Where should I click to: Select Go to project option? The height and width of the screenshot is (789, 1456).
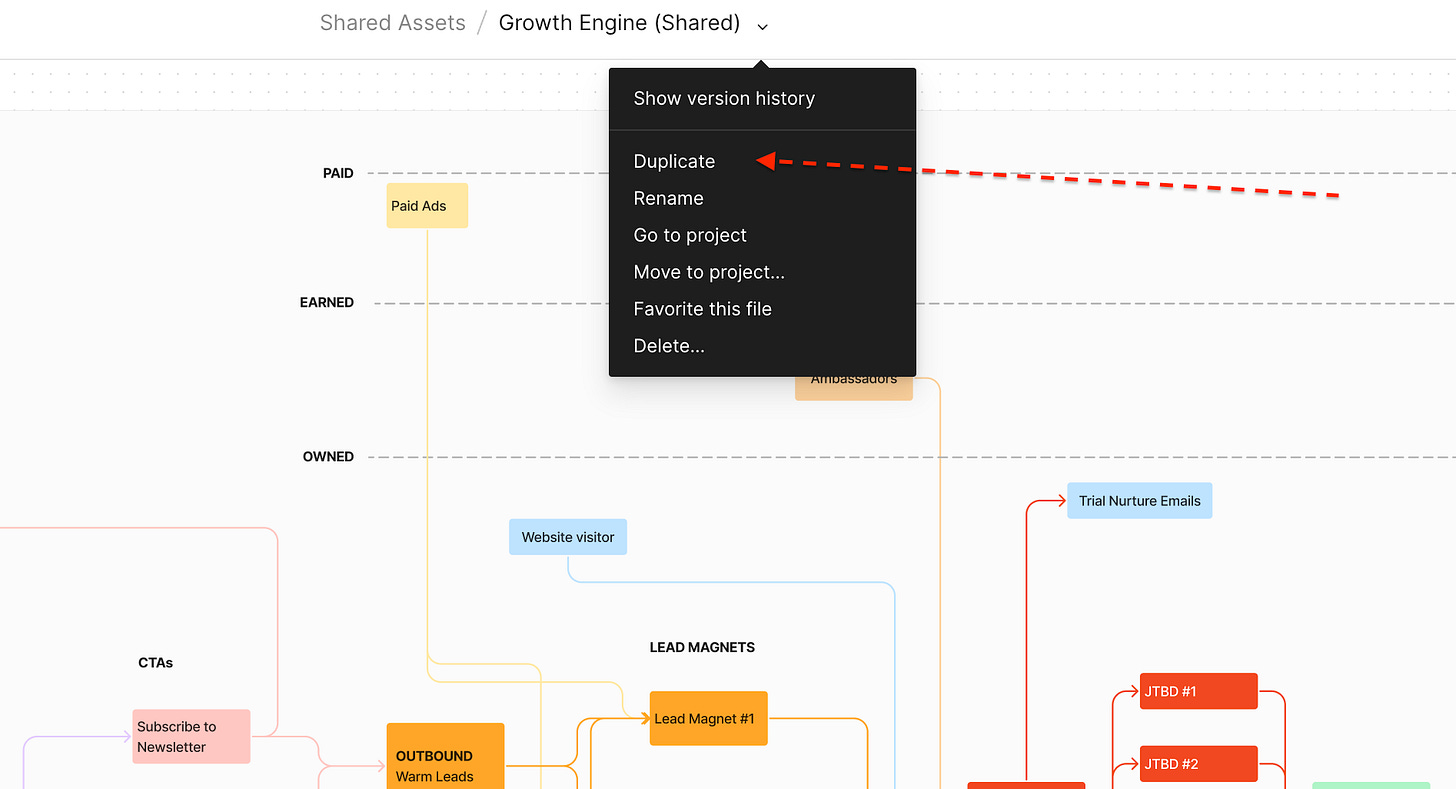point(762,235)
